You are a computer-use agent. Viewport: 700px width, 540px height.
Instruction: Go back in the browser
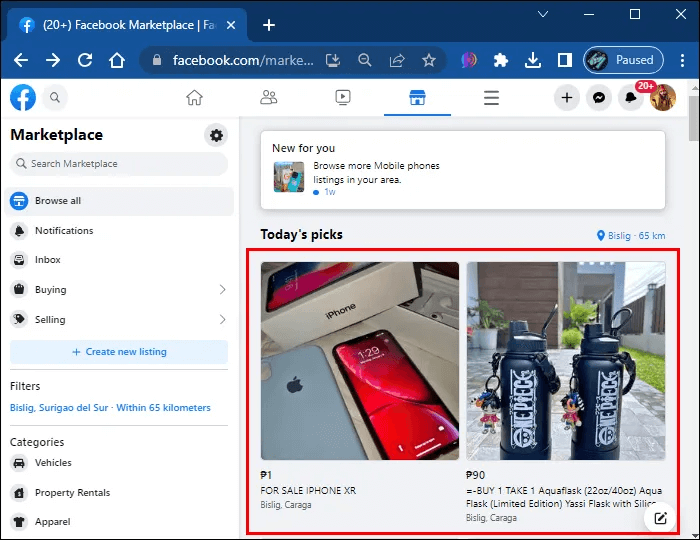[x=21, y=60]
